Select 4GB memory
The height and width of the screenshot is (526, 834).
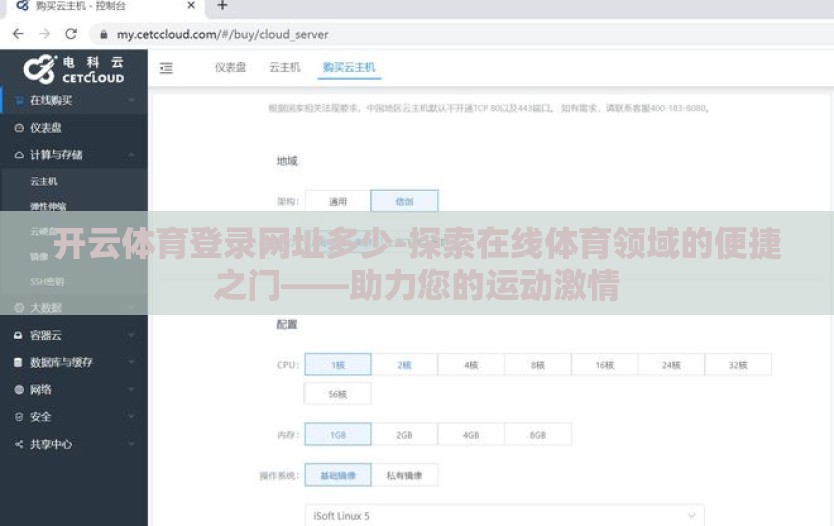pyautogui.click(x=471, y=435)
